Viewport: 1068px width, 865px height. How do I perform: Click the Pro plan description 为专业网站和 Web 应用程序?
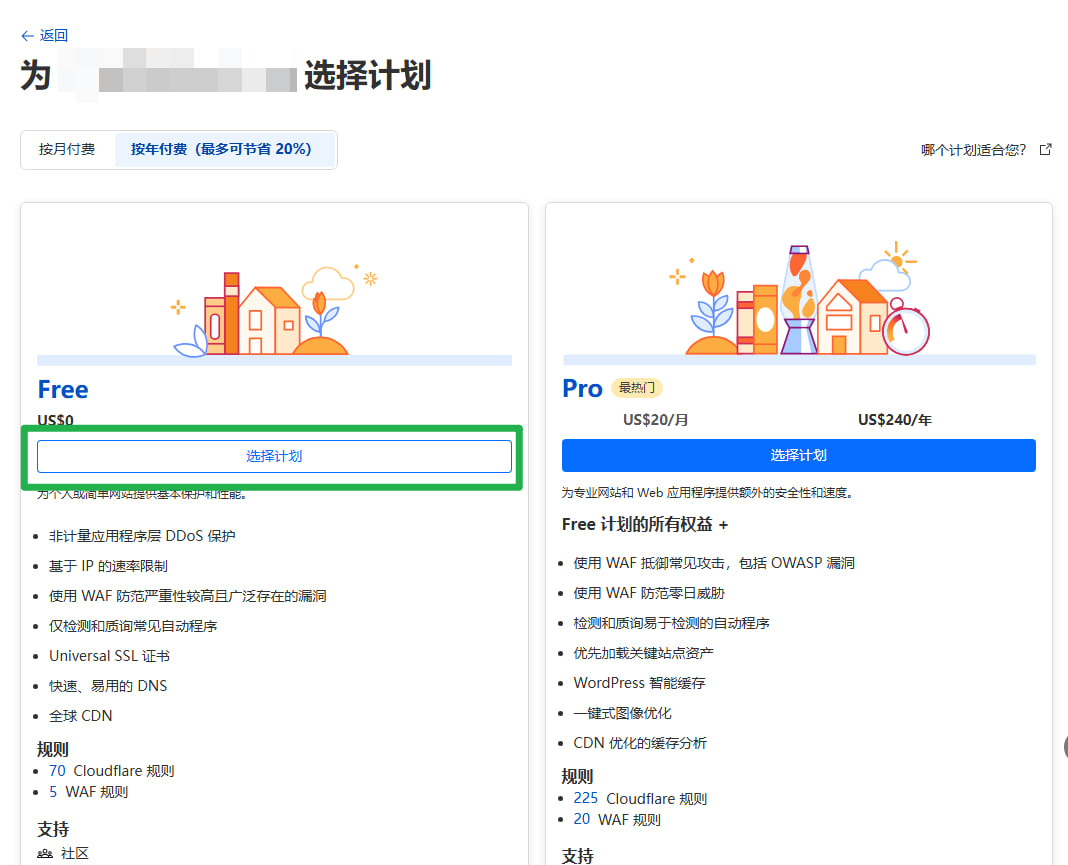tap(708, 492)
